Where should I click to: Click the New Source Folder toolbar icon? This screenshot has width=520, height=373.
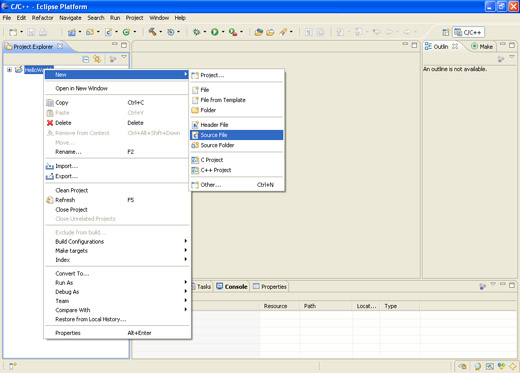tap(90, 32)
